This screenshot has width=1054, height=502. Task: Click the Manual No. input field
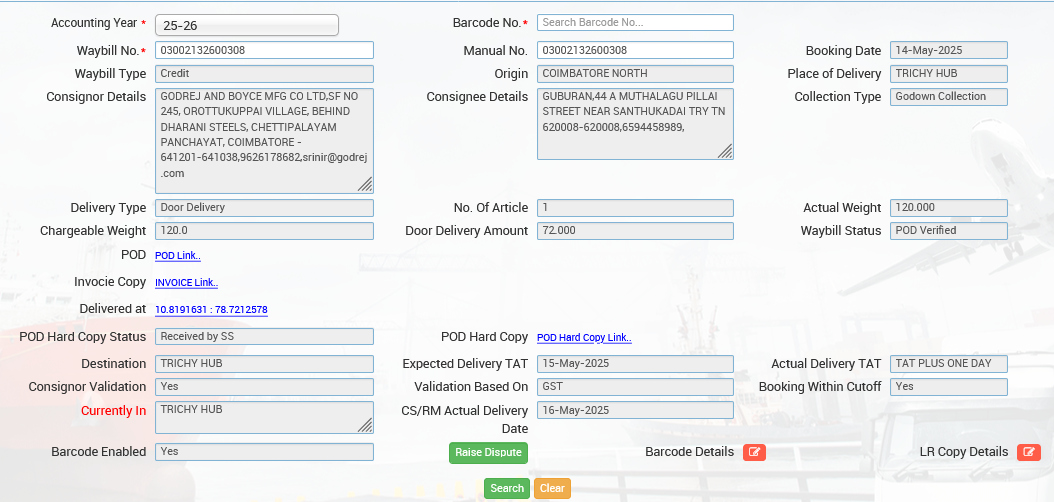coord(635,50)
